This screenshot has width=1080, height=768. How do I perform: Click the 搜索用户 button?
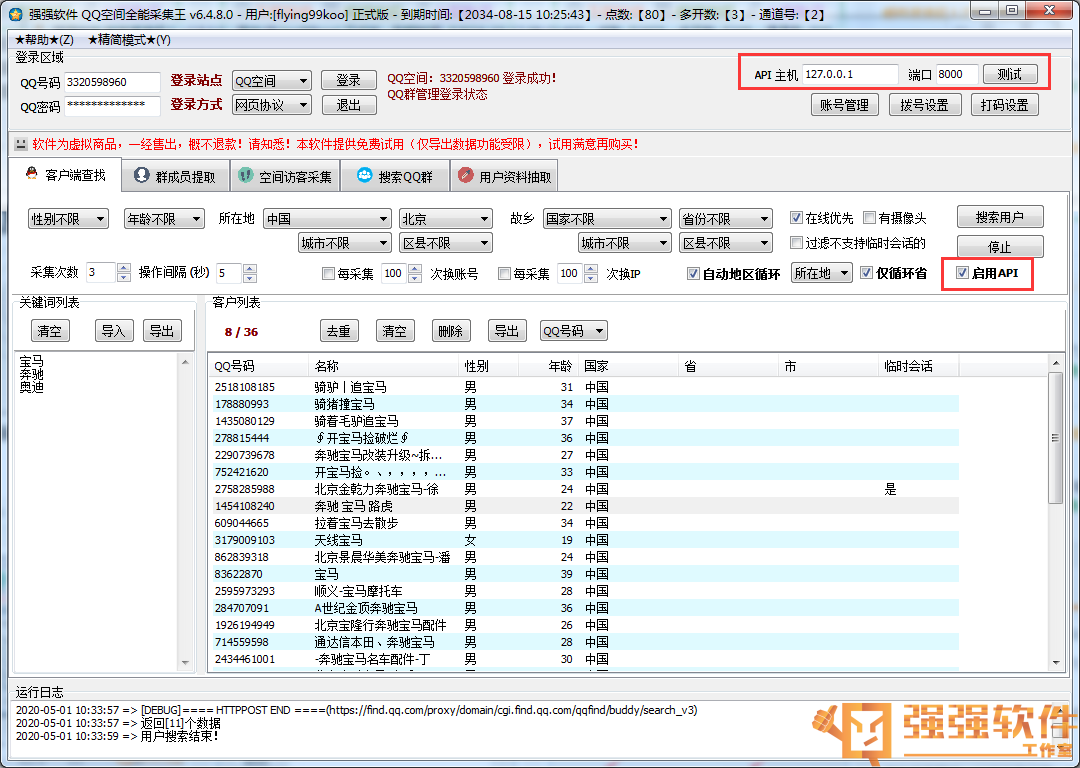tap(1000, 218)
